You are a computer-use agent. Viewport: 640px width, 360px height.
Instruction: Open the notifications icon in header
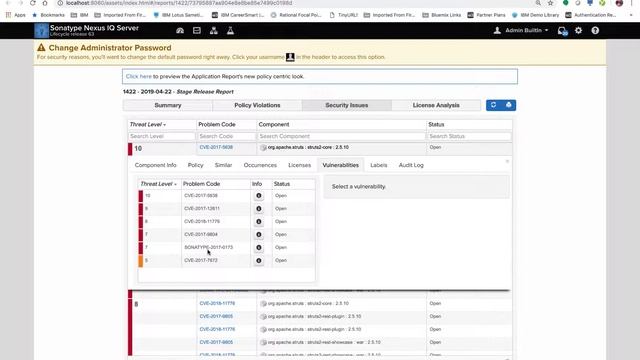(562, 31)
